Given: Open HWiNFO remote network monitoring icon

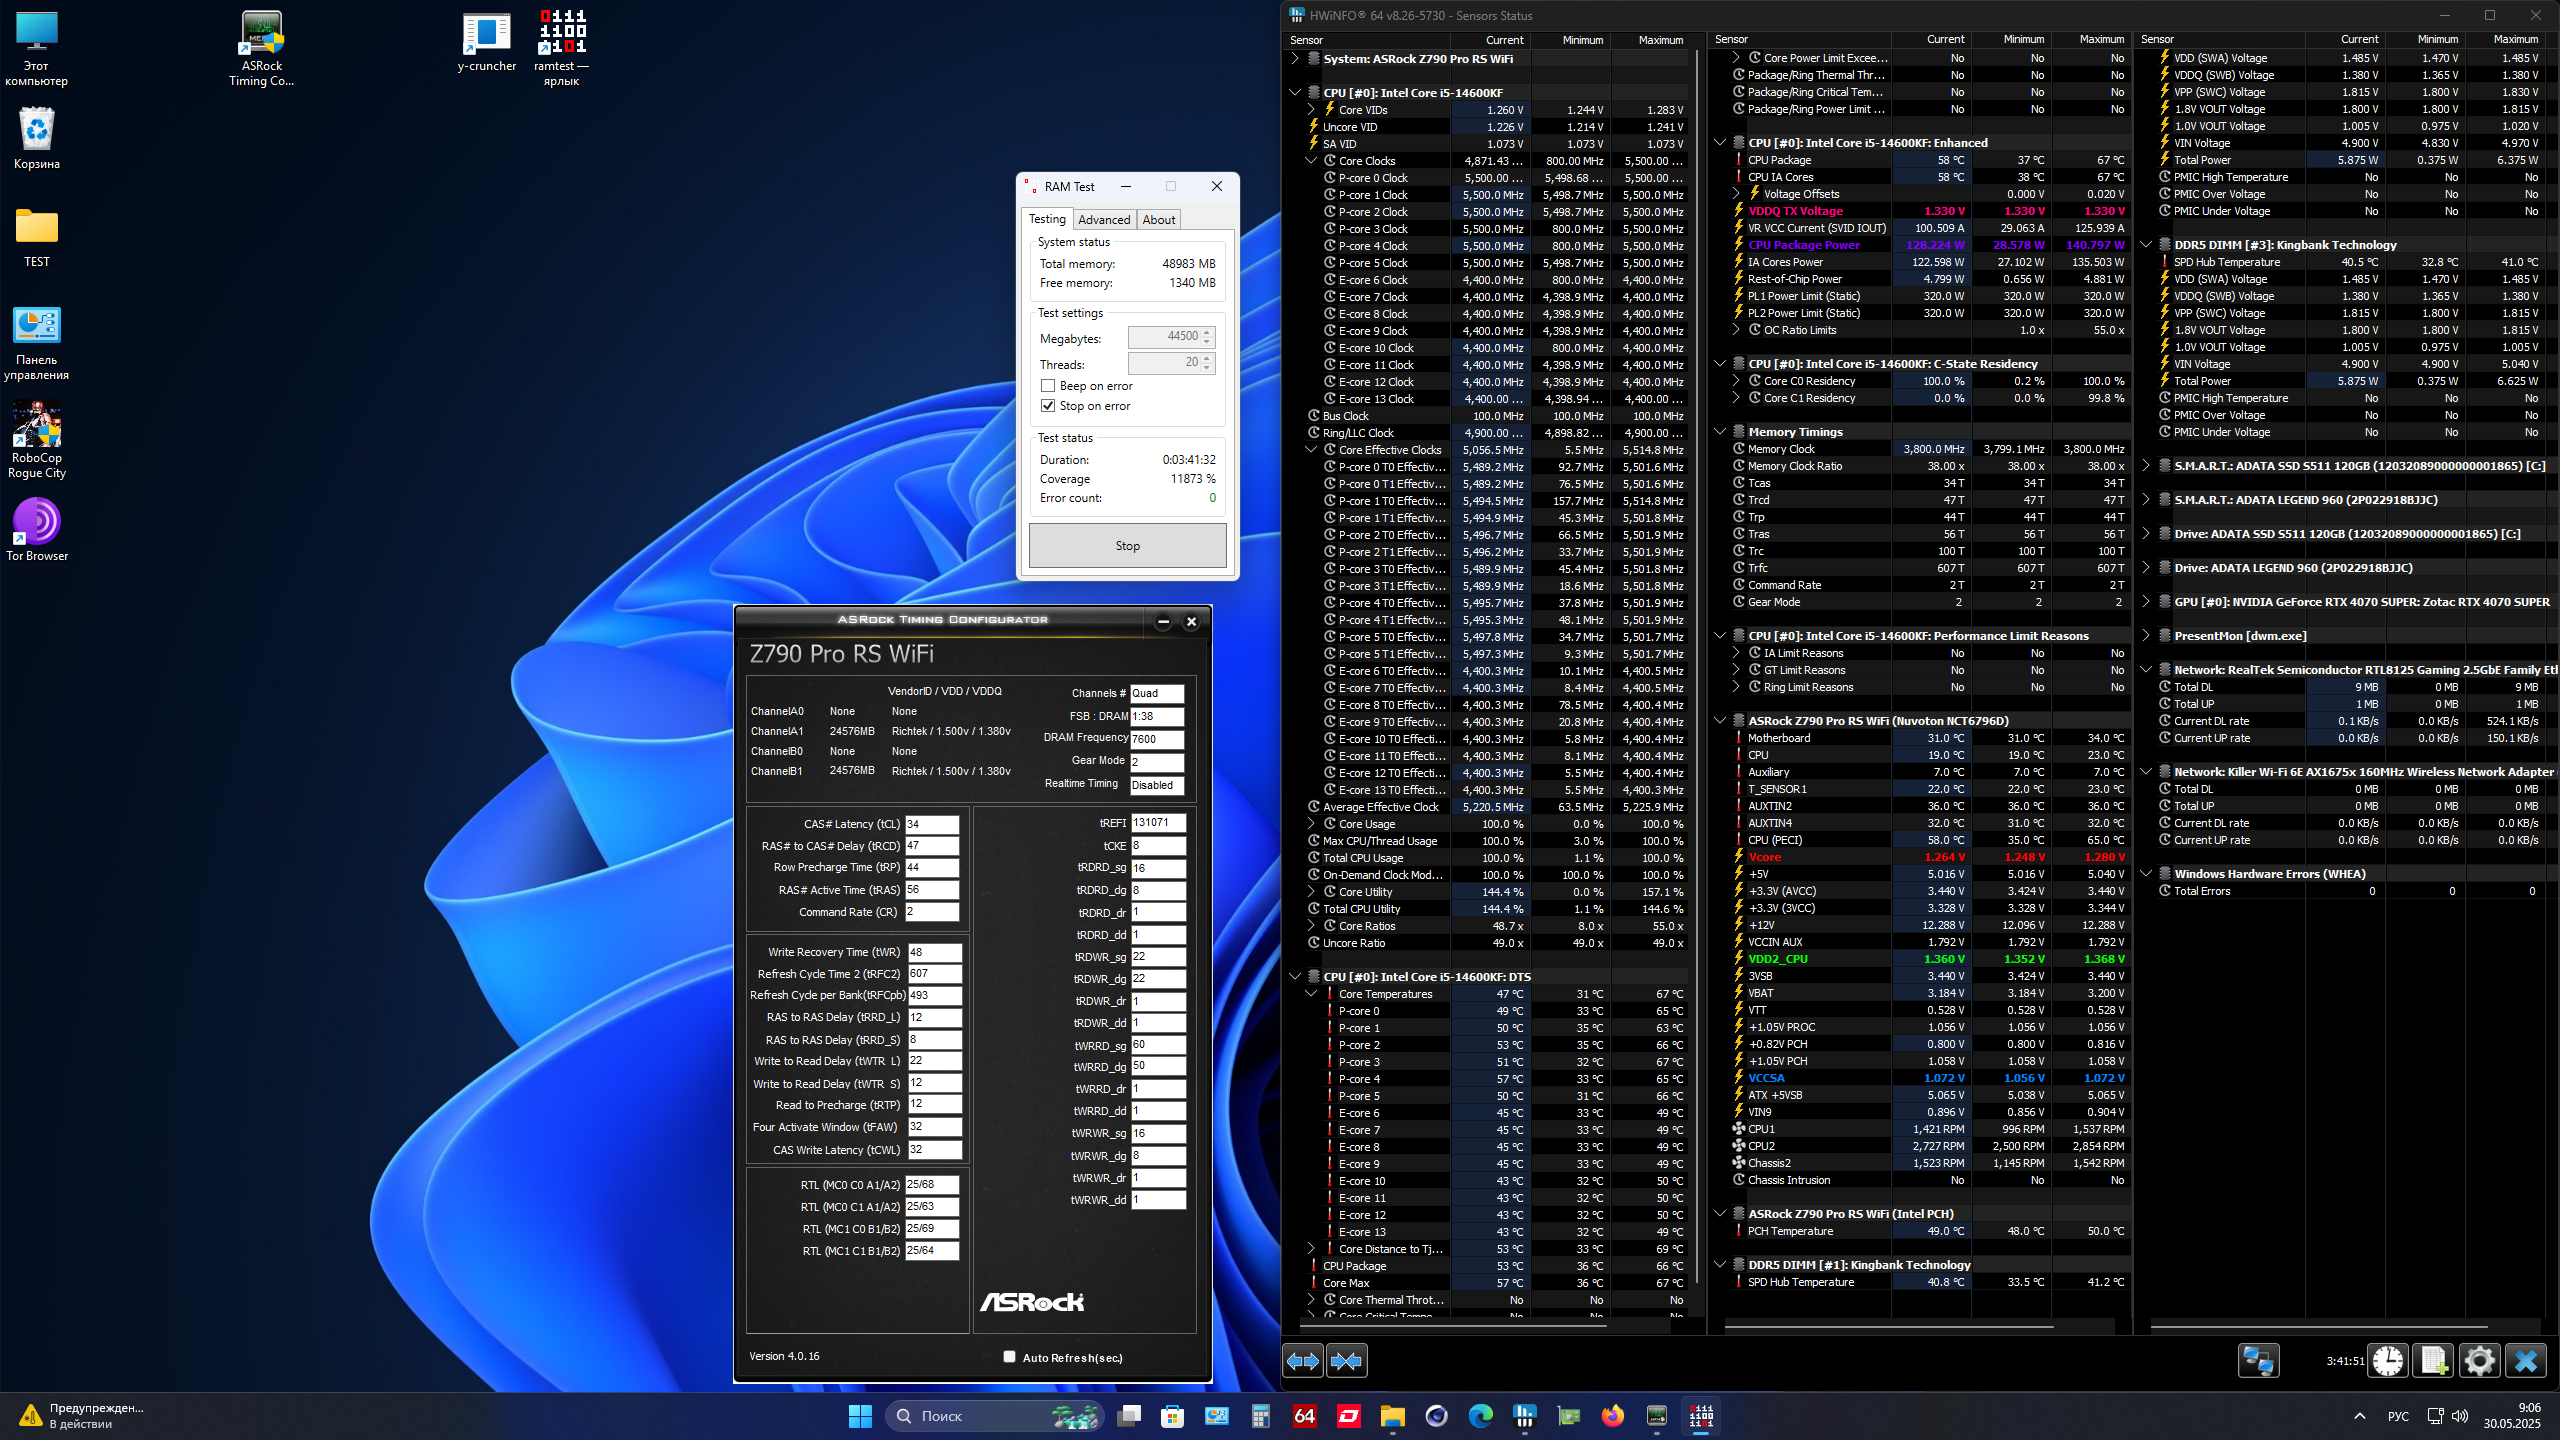Looking at the screenshot, I should [x=2258, y=1361].
